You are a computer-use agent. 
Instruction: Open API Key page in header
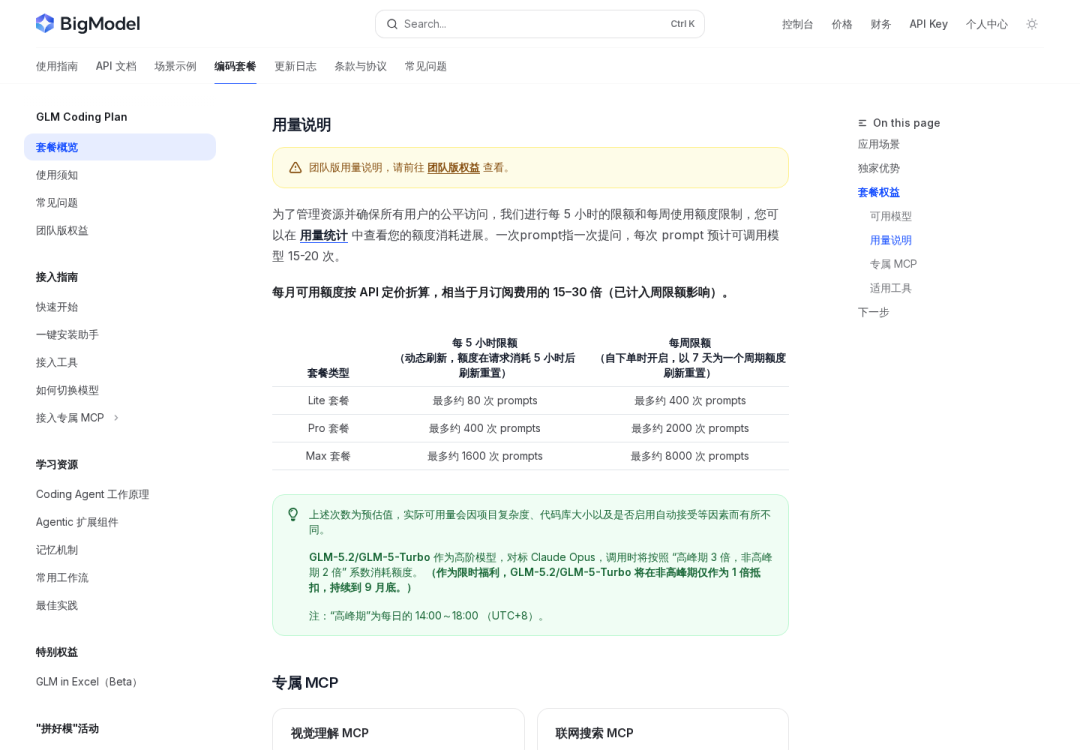(928, 24)
